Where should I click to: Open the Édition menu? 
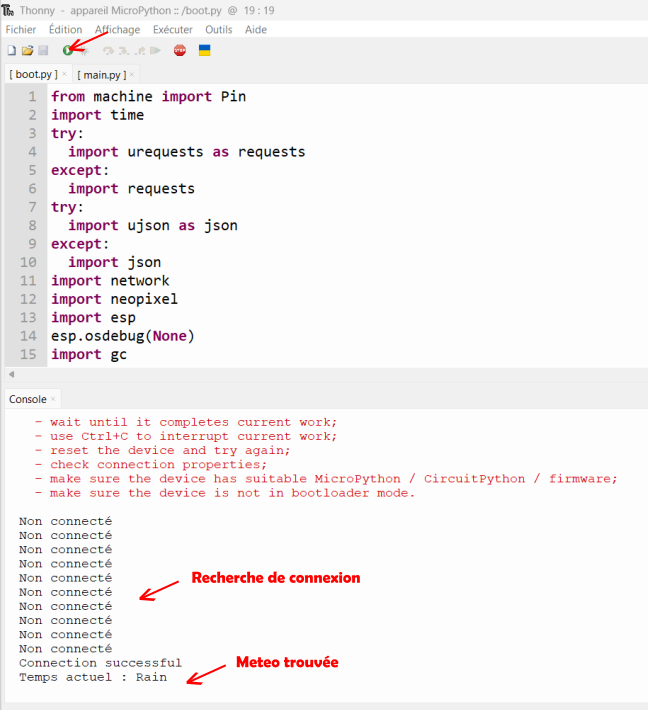[65, 30]
